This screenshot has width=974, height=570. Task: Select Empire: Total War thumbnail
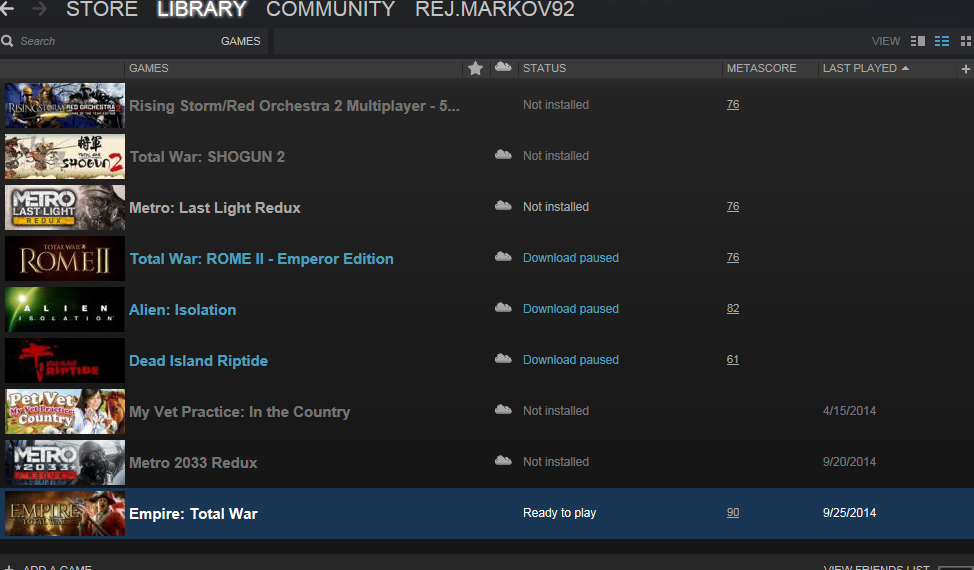coord(65,513)
